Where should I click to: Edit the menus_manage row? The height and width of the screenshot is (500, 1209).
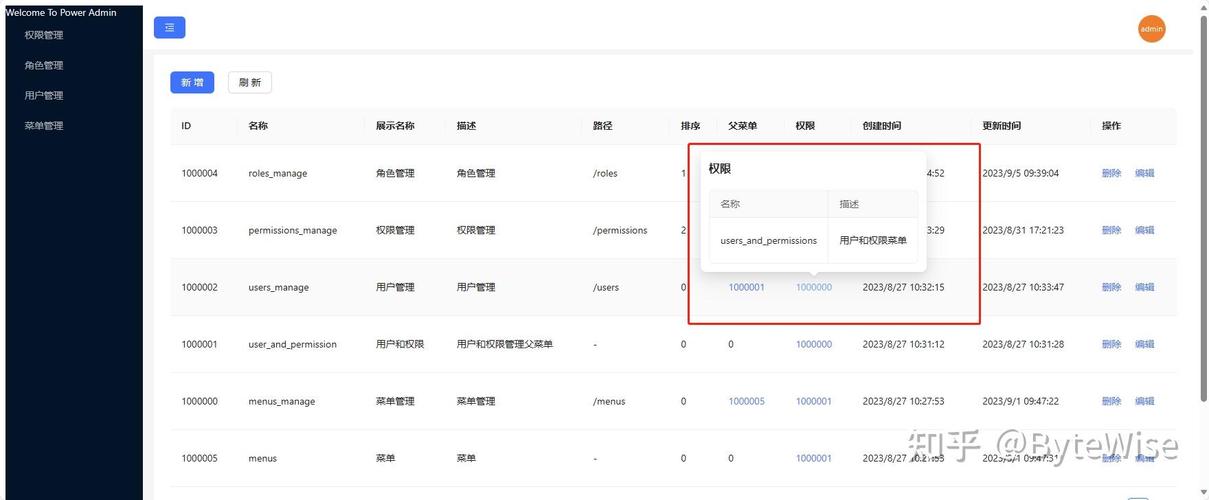pyautogui.click(x=1144, y=401)
